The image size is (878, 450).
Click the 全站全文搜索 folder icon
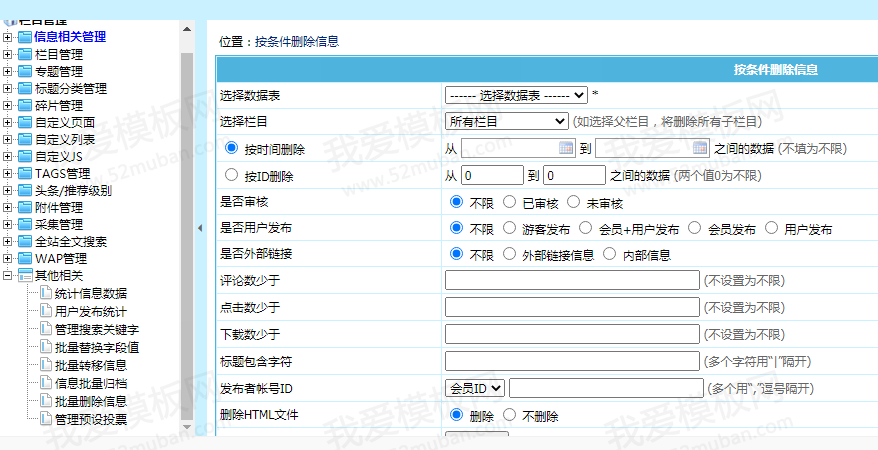tap(25, 242)
